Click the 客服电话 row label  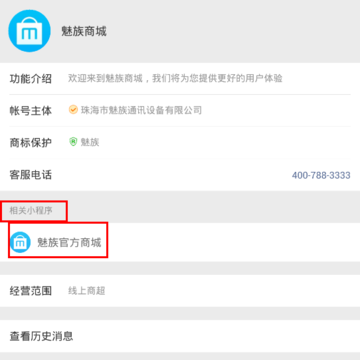point(31,175)
